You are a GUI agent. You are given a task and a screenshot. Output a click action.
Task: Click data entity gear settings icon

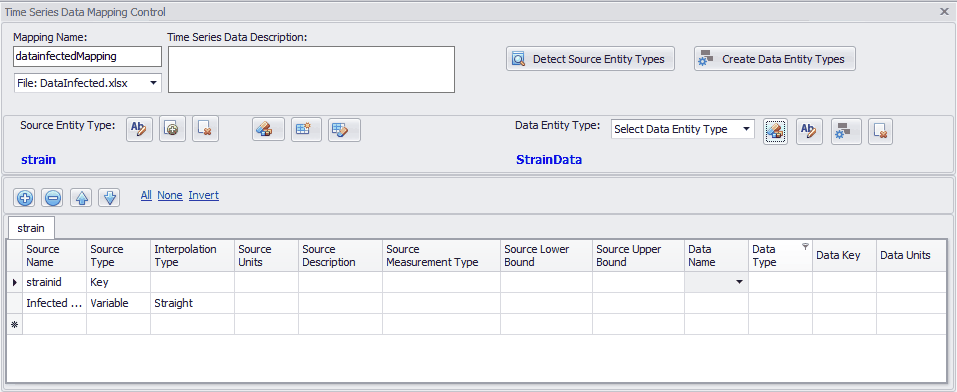coord(846,131)
